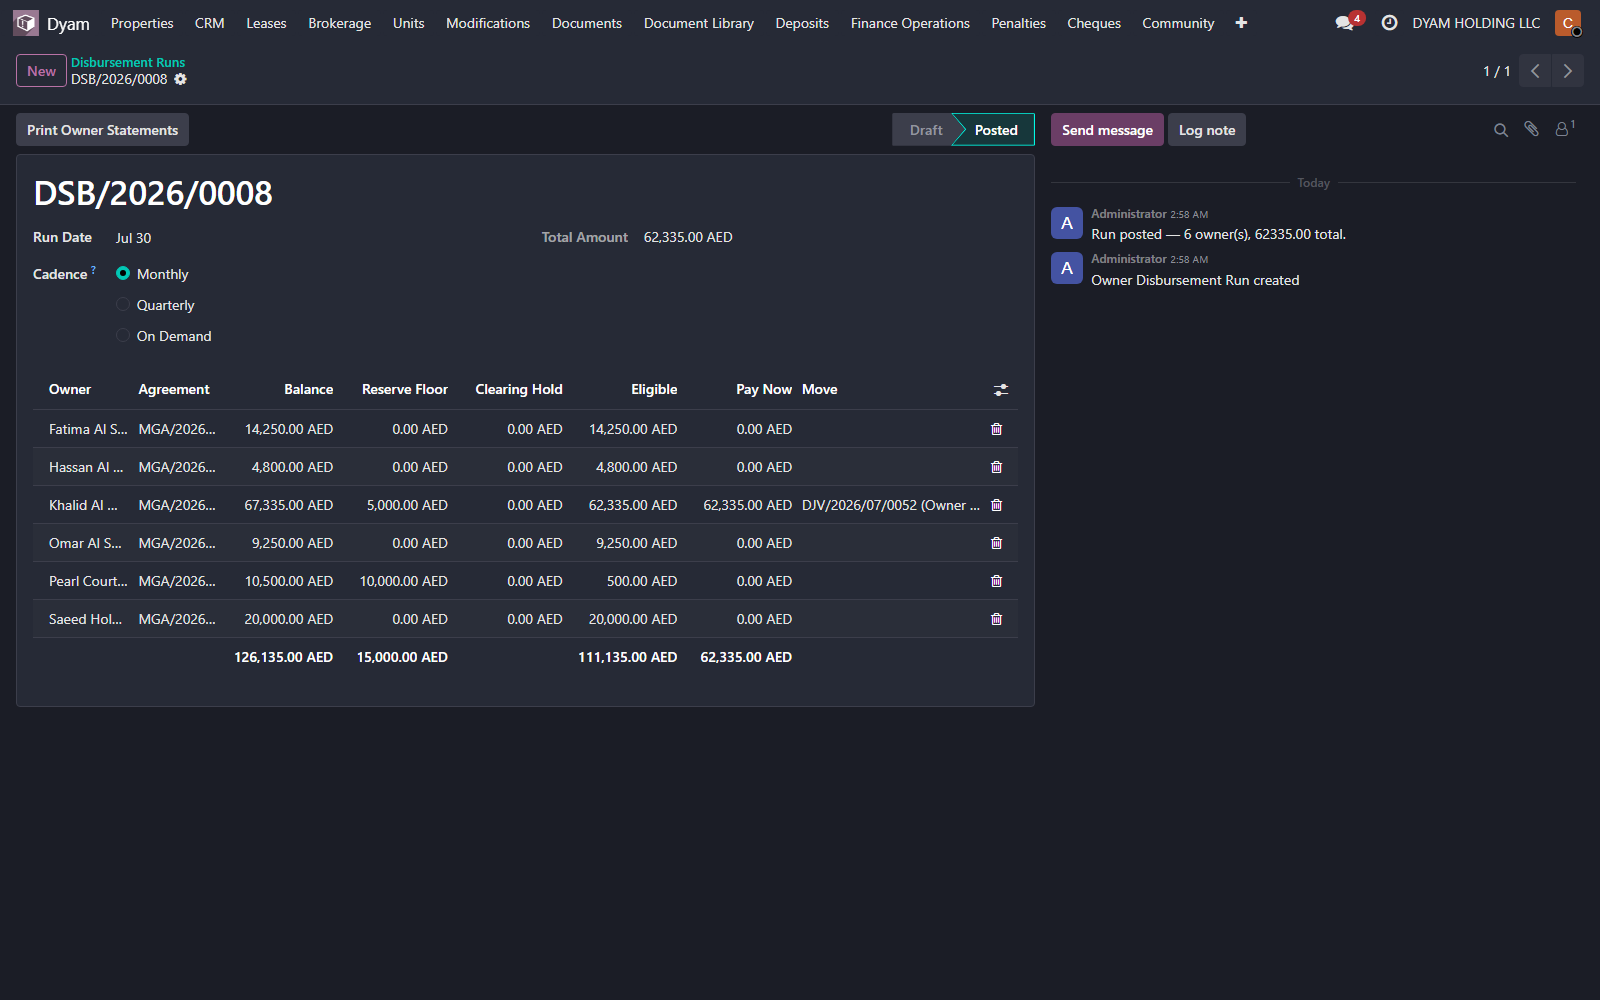The height and width of the screenshot is (1000, 1600).
Task: Open the Community menu
Action: coord(1178,23)
